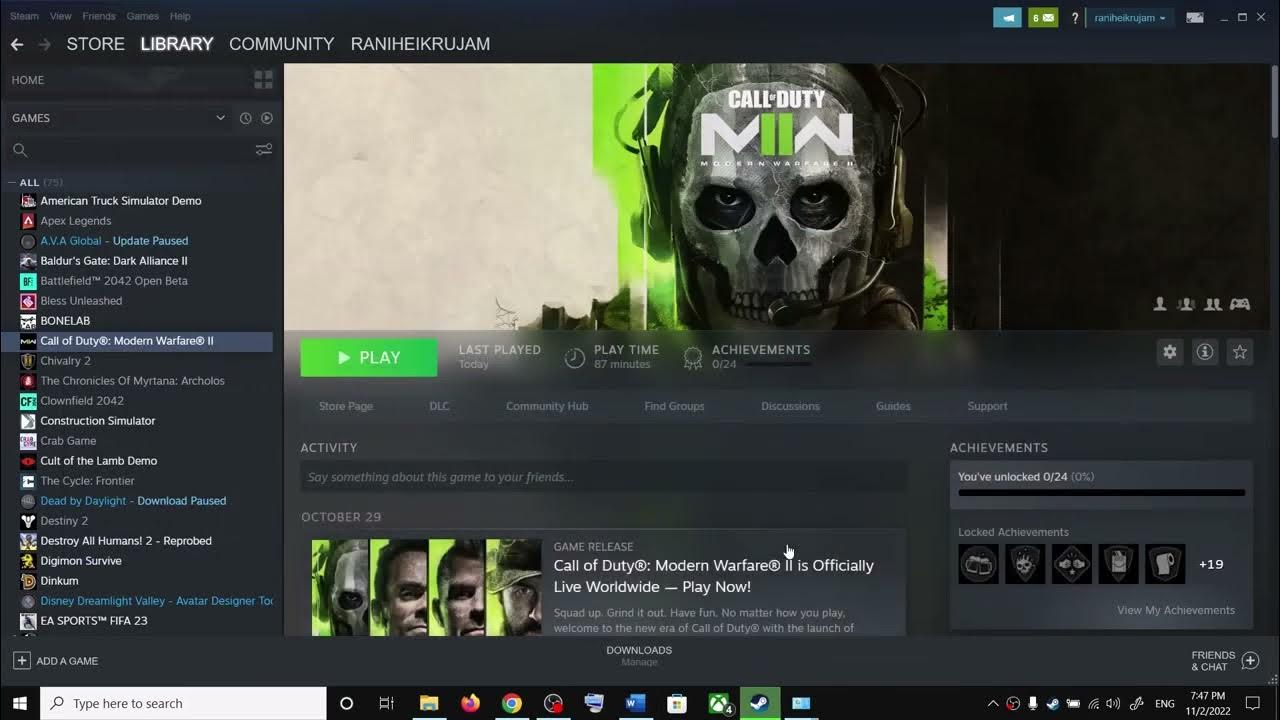Open Steam from the Windows taskbar
Viewport: 1280px width, 720px height.
click(x=760, y=703)
